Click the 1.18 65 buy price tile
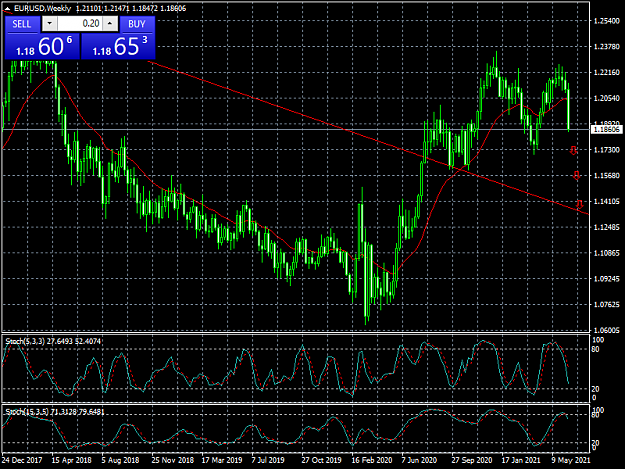625x469 pixels. click(x=118, y=46)
